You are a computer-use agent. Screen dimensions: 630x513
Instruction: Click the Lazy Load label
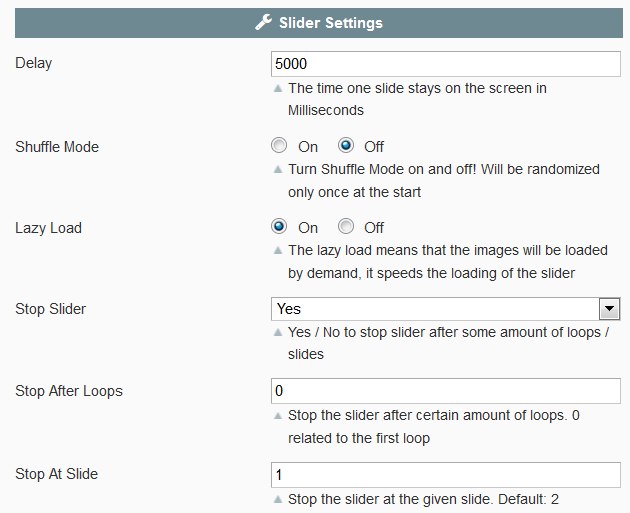(49, 228)
